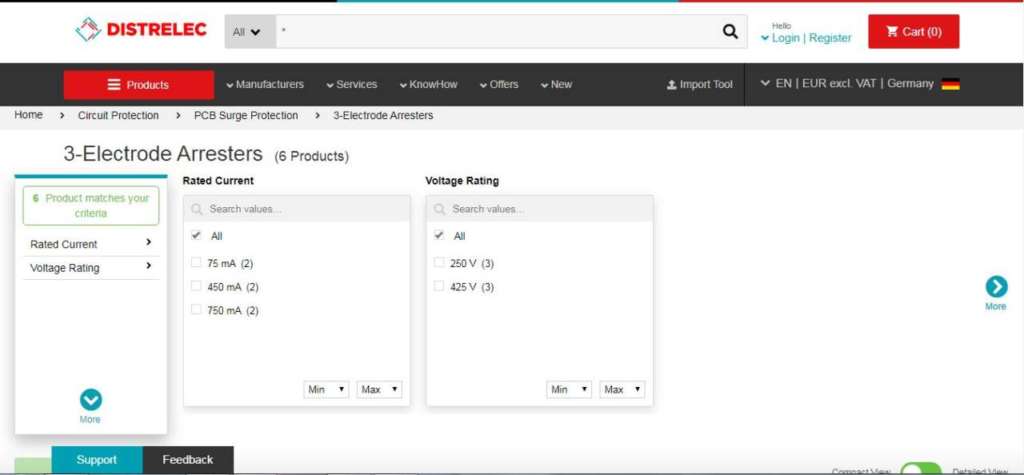Click the German flag icon

click(950, 84)
